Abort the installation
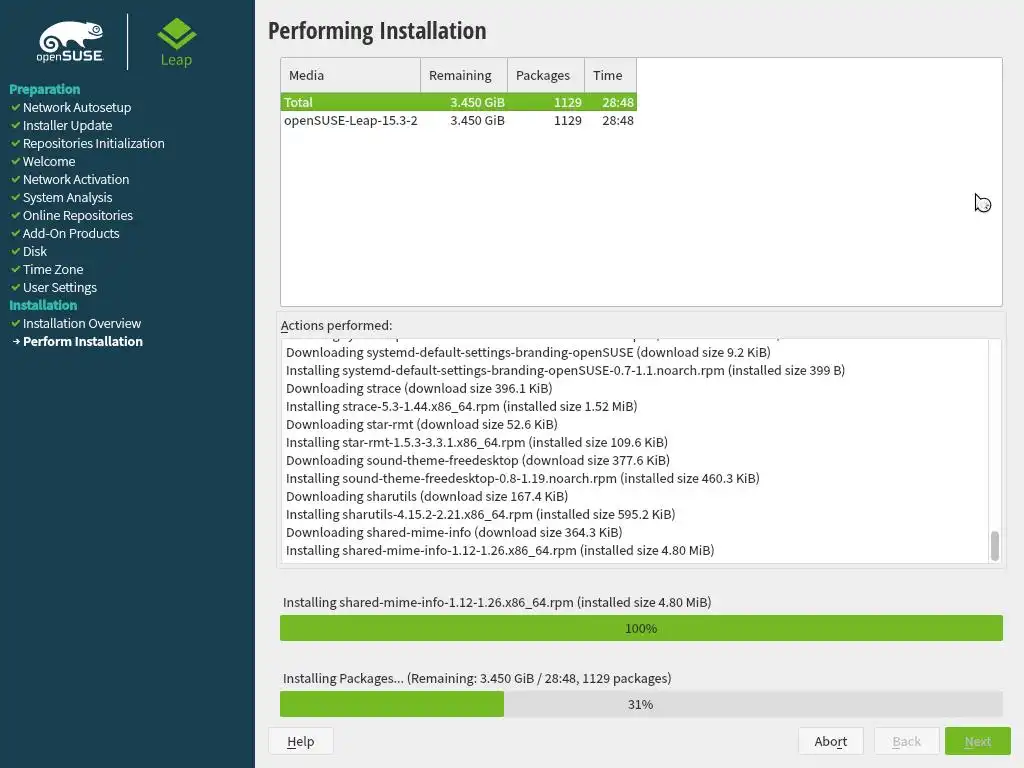This screenshot has height=768, width=1024. coord(831,741)
